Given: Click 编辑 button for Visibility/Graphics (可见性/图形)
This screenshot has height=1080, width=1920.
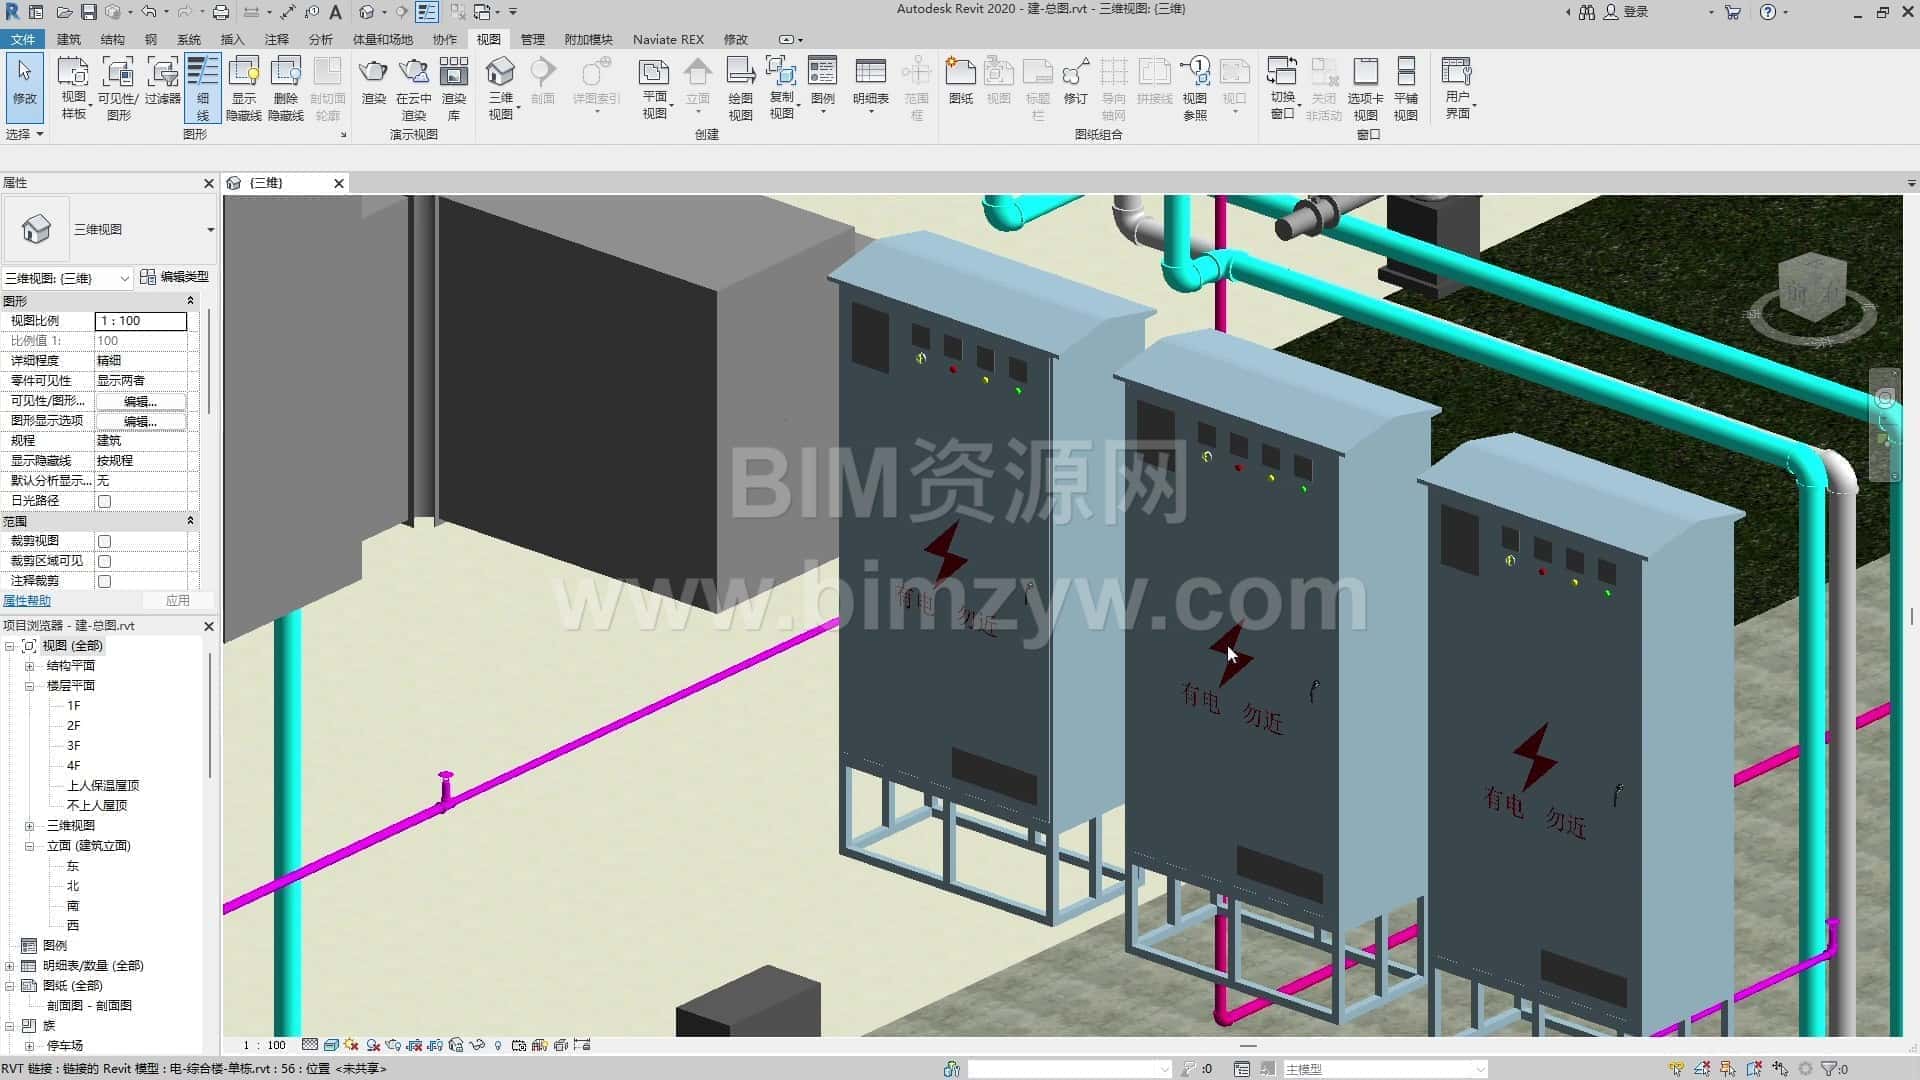Looking at the screenshot, I should pos(140,401).
